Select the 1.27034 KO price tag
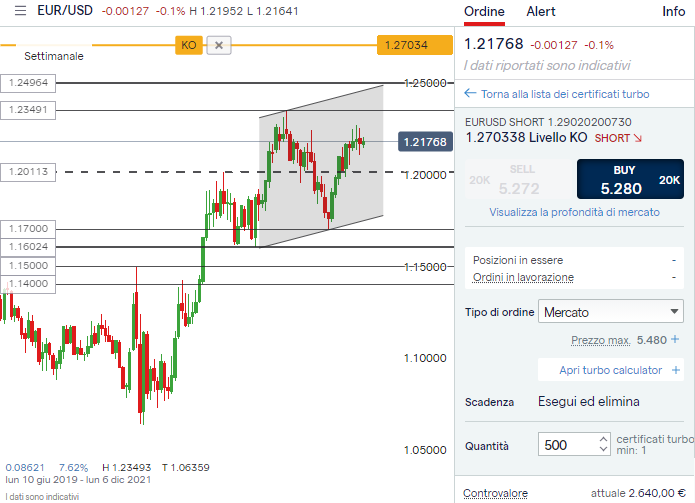 (414, 45)
